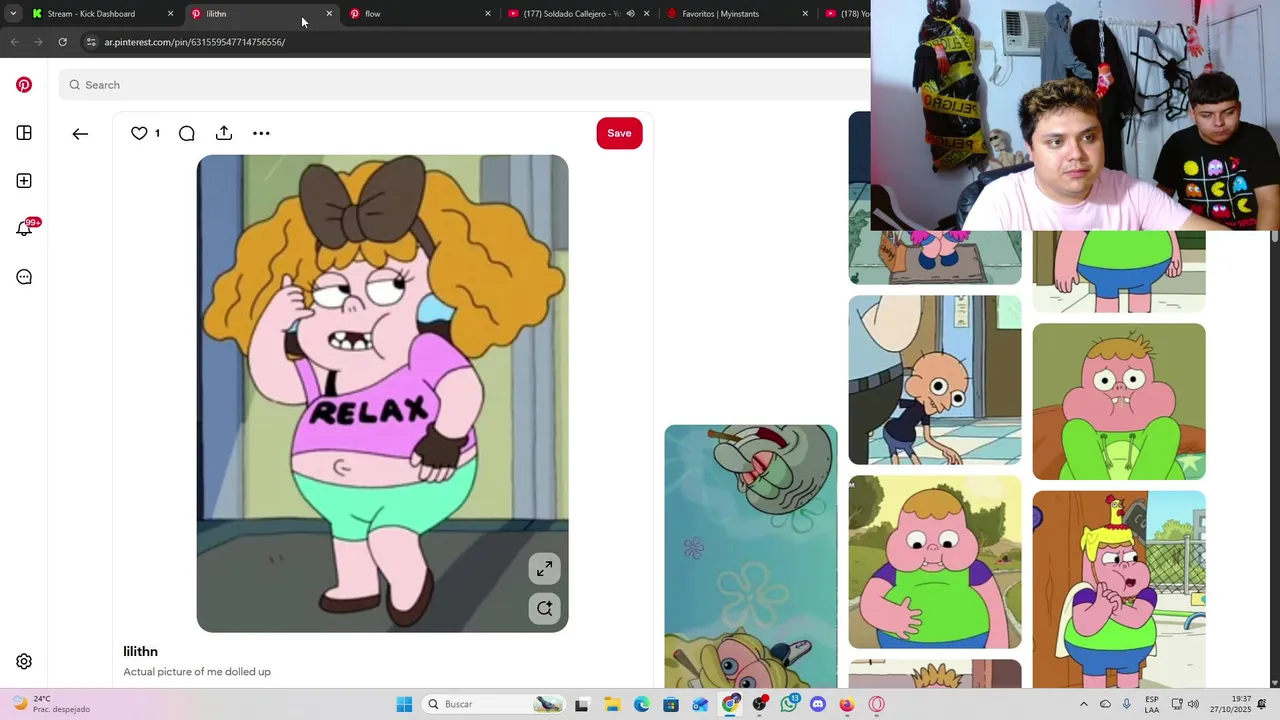
Task: Open the Windows Start menu
Action: pyautogui.click(x=404, y=704)
